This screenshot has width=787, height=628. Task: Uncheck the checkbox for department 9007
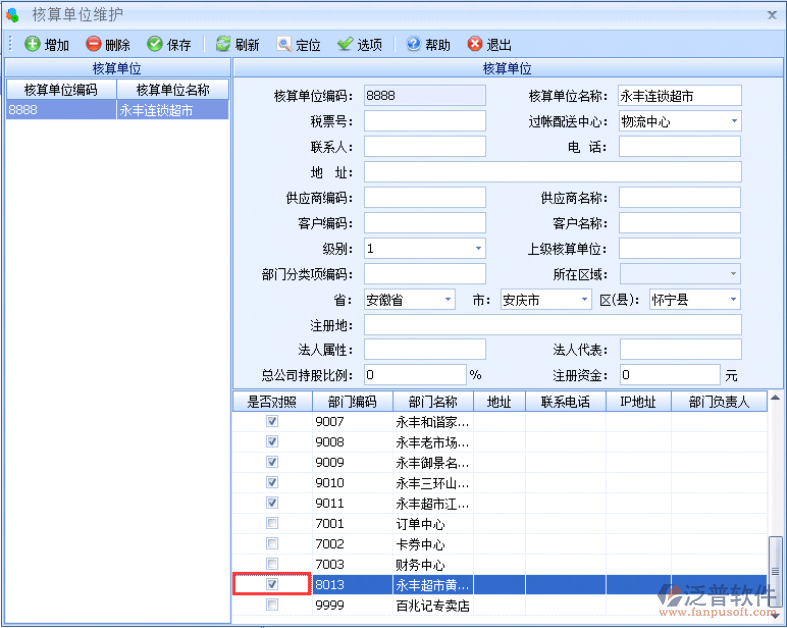[272, 421]
